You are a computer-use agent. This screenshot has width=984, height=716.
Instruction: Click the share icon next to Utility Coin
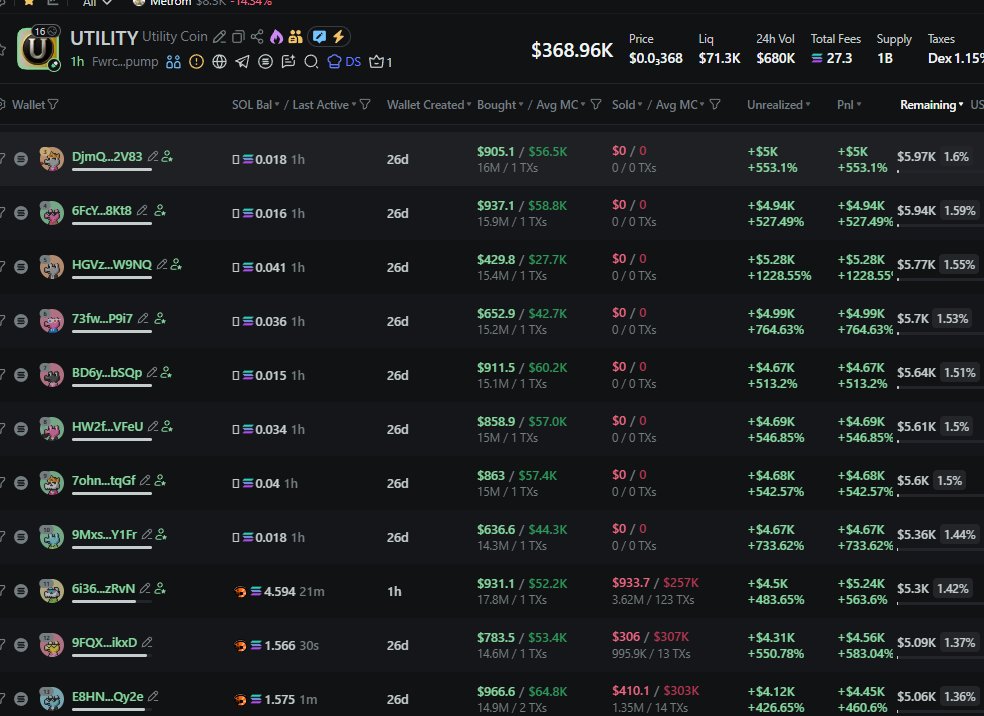257,37
